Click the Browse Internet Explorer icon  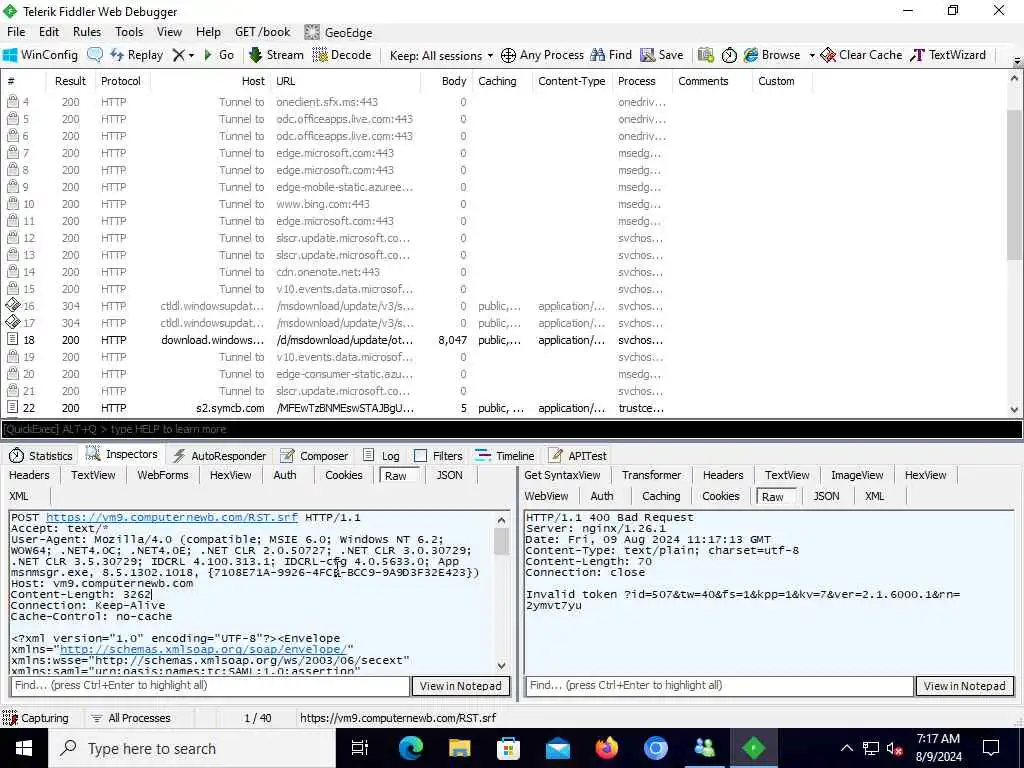pyautogui.click(x=751, y=56)
